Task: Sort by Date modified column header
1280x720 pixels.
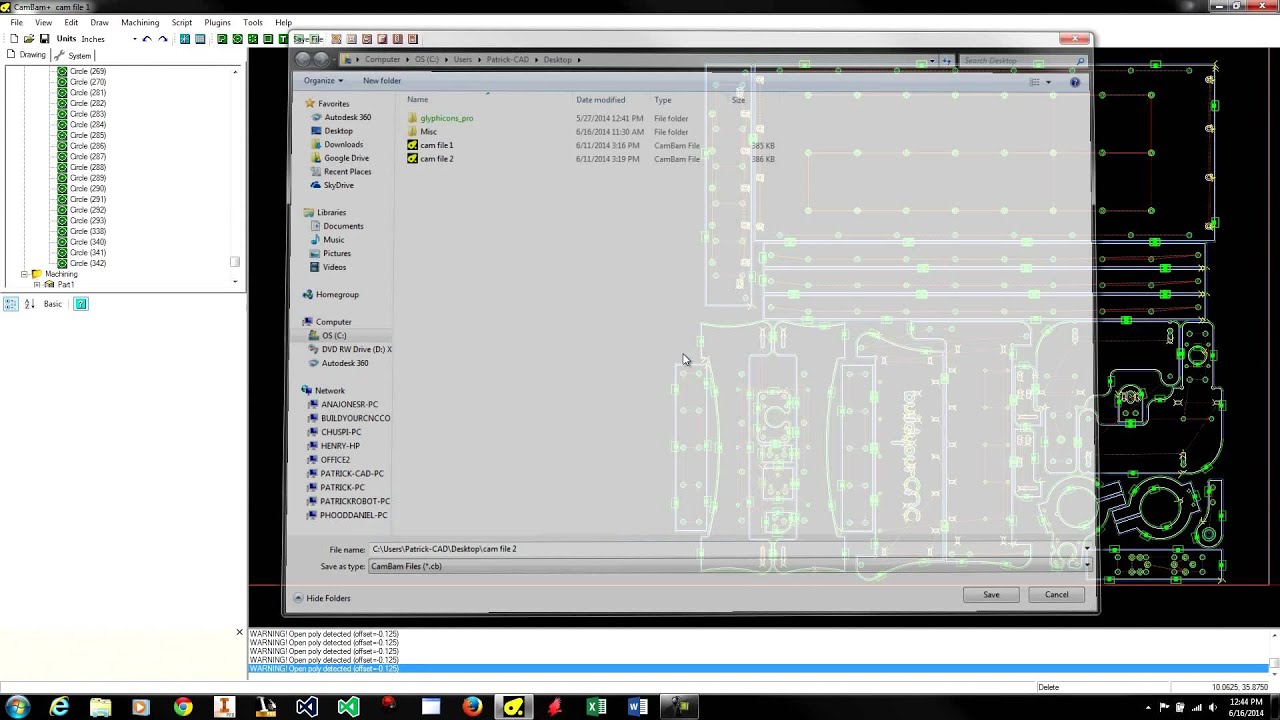Action: click(x=600, y=100)
